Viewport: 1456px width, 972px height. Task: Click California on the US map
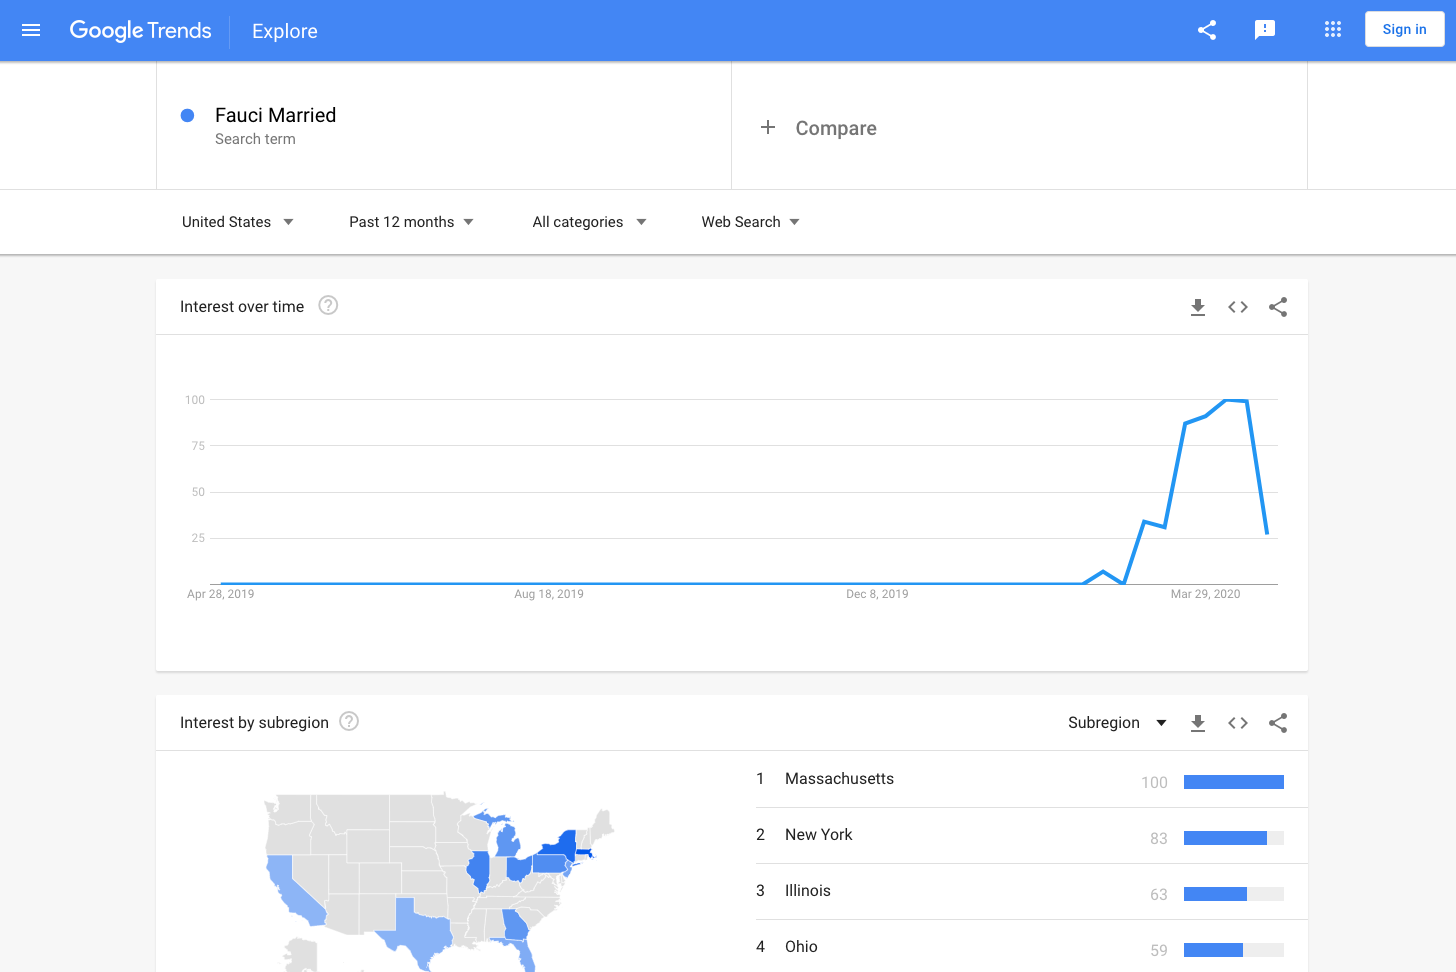point(294,890)
